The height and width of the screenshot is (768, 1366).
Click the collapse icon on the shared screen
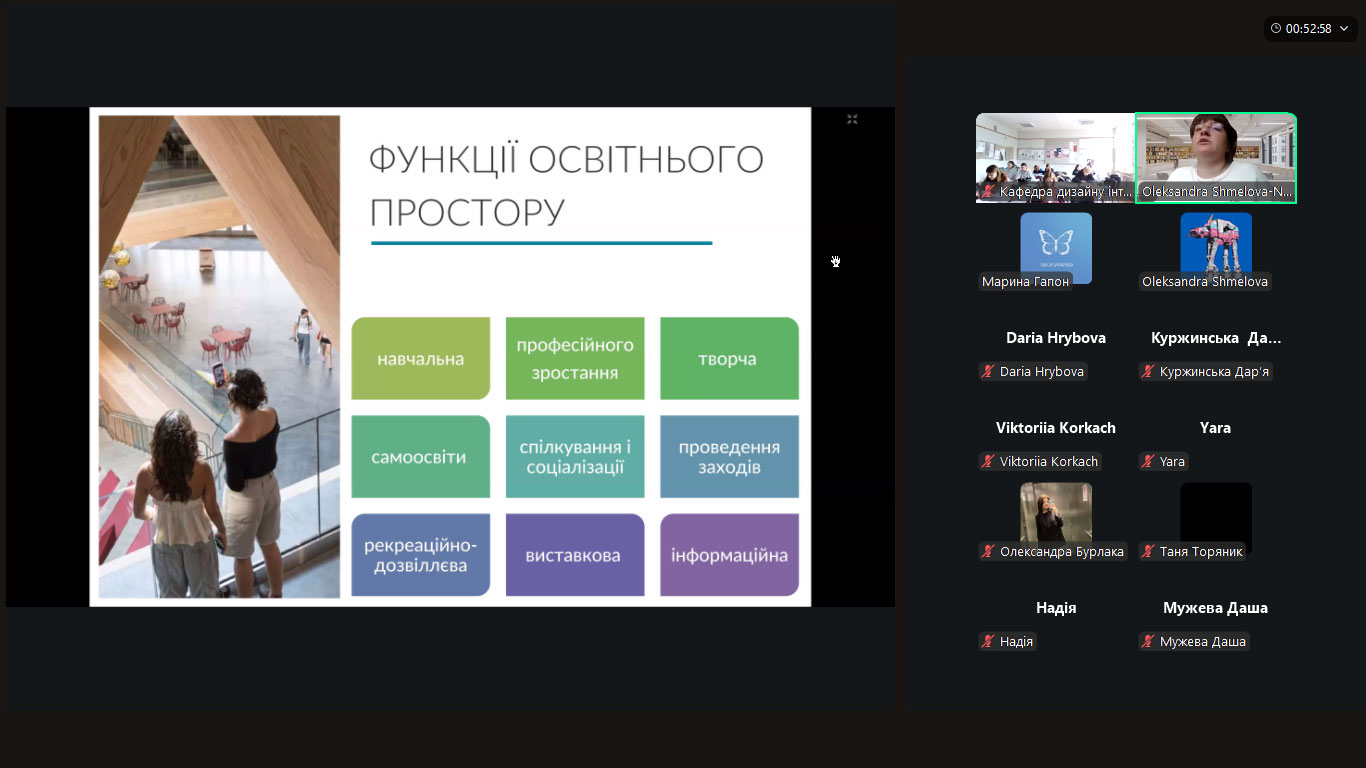(x=852, y=119)
